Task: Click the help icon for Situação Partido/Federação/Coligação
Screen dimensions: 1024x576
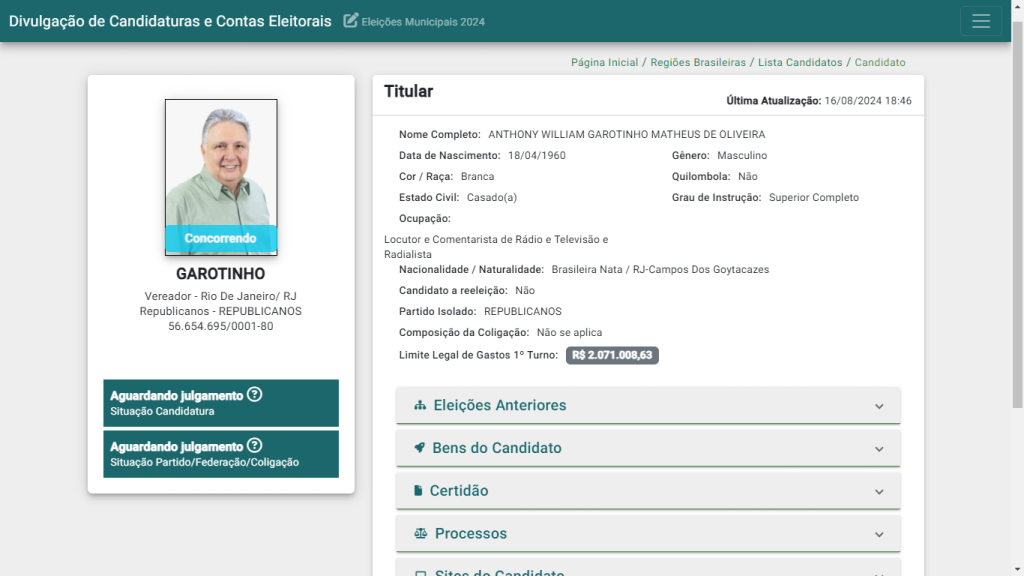Action: click(x=255, y=445)
